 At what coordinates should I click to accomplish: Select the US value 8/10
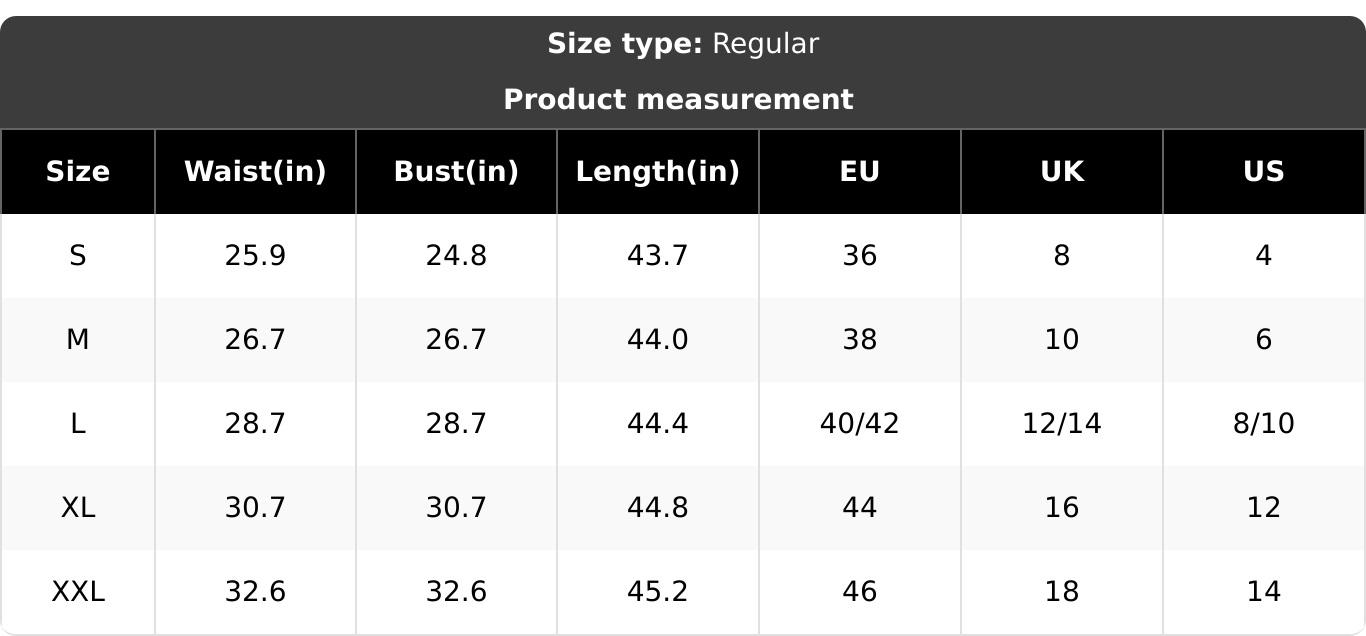(1264, 424)
